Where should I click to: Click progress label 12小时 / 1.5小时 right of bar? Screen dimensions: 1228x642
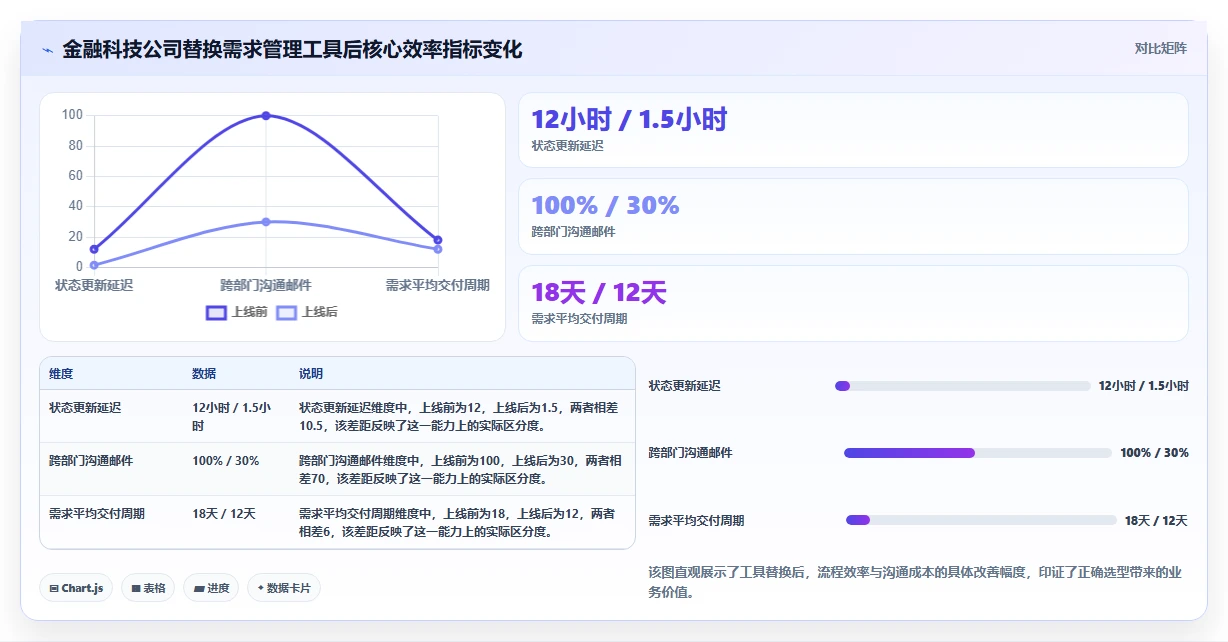(x=1143, y=386)
